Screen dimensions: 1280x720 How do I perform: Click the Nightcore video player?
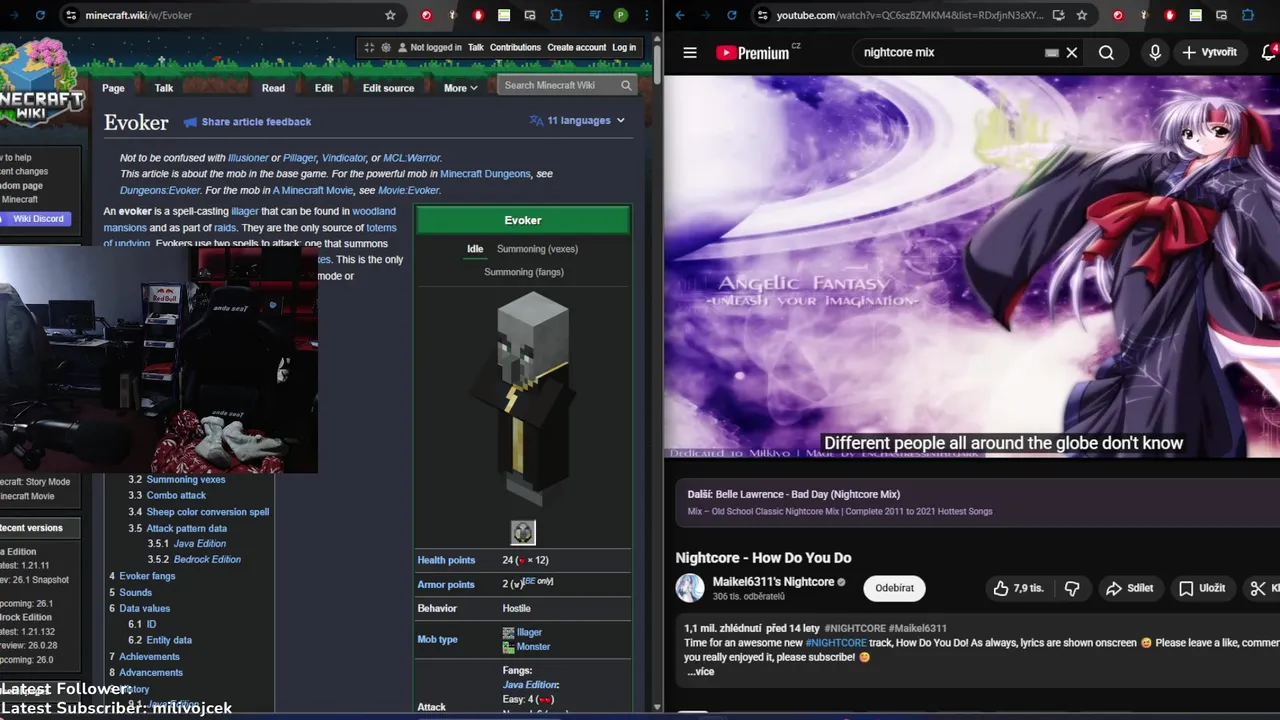[x=972, y=267]
